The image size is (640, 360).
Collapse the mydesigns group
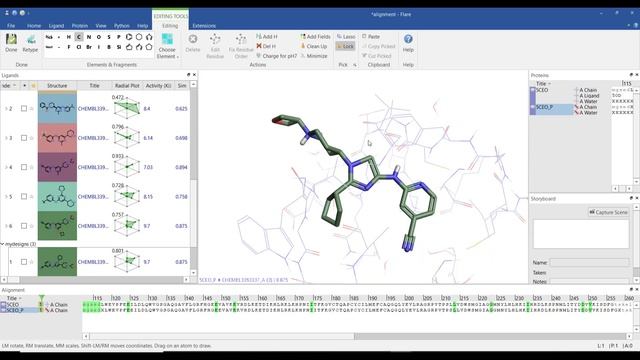point(2,244)
